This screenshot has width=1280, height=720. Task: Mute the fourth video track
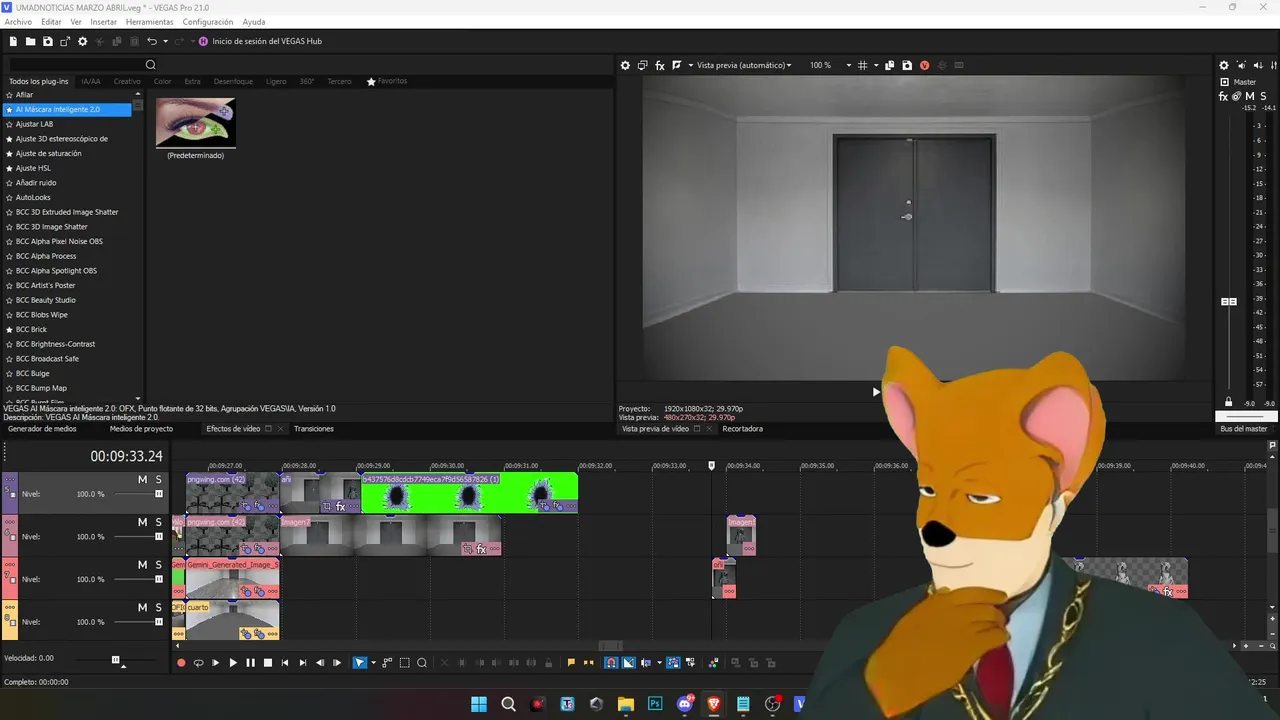(142, 607)
